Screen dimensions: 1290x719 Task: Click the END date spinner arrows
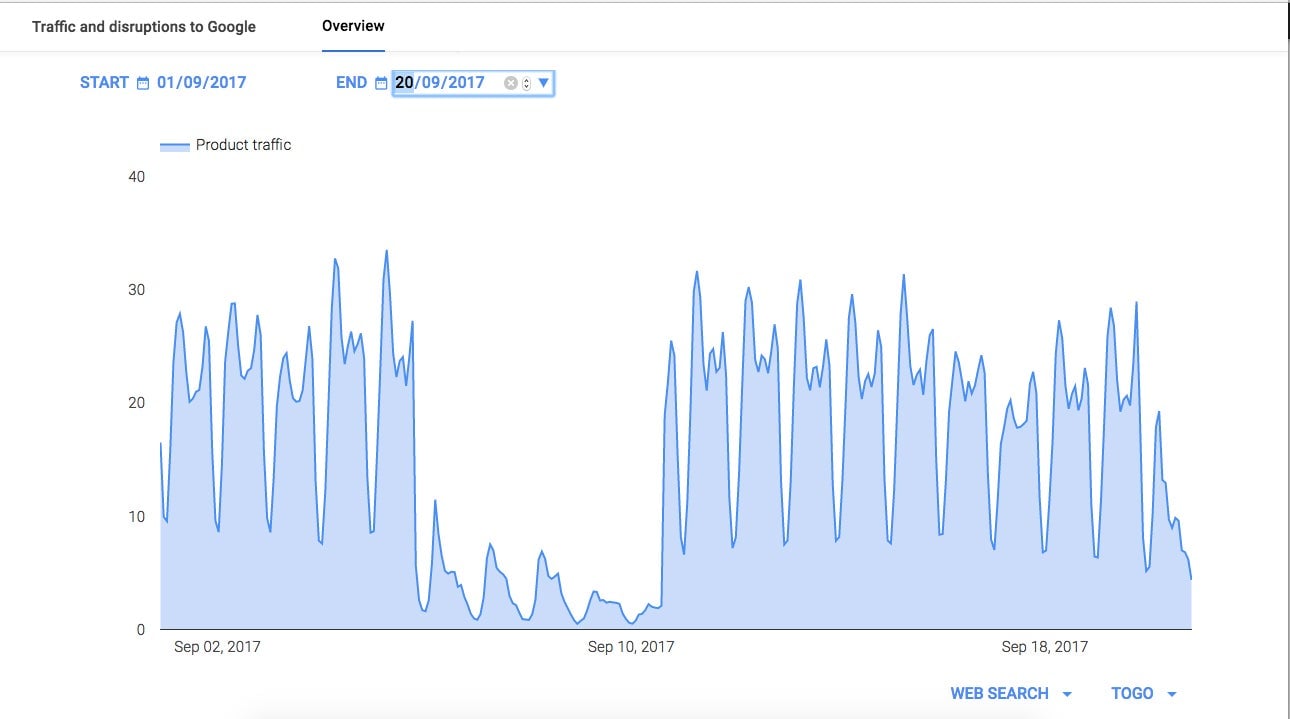point(527,83)
